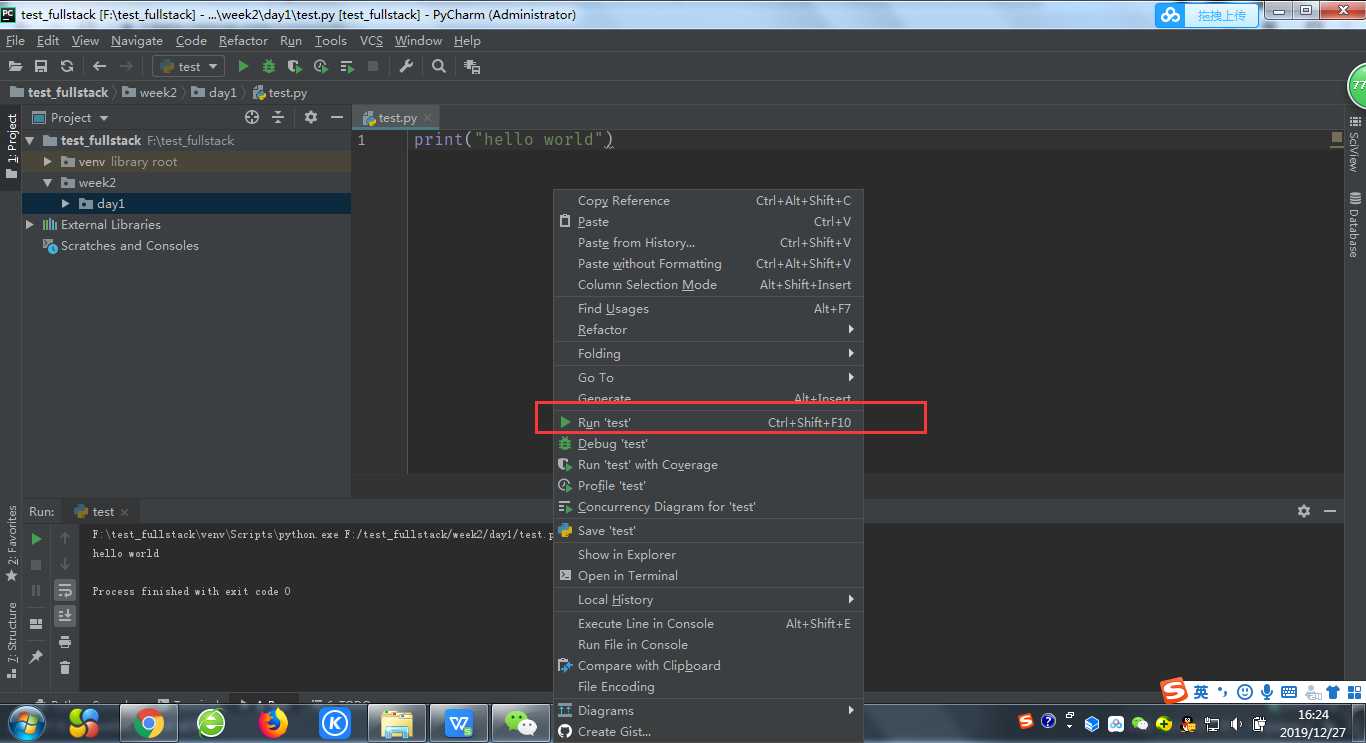Run with coverage from the main toolbar
Screen dimensions: 1366x743
click(x=294, y=66)
